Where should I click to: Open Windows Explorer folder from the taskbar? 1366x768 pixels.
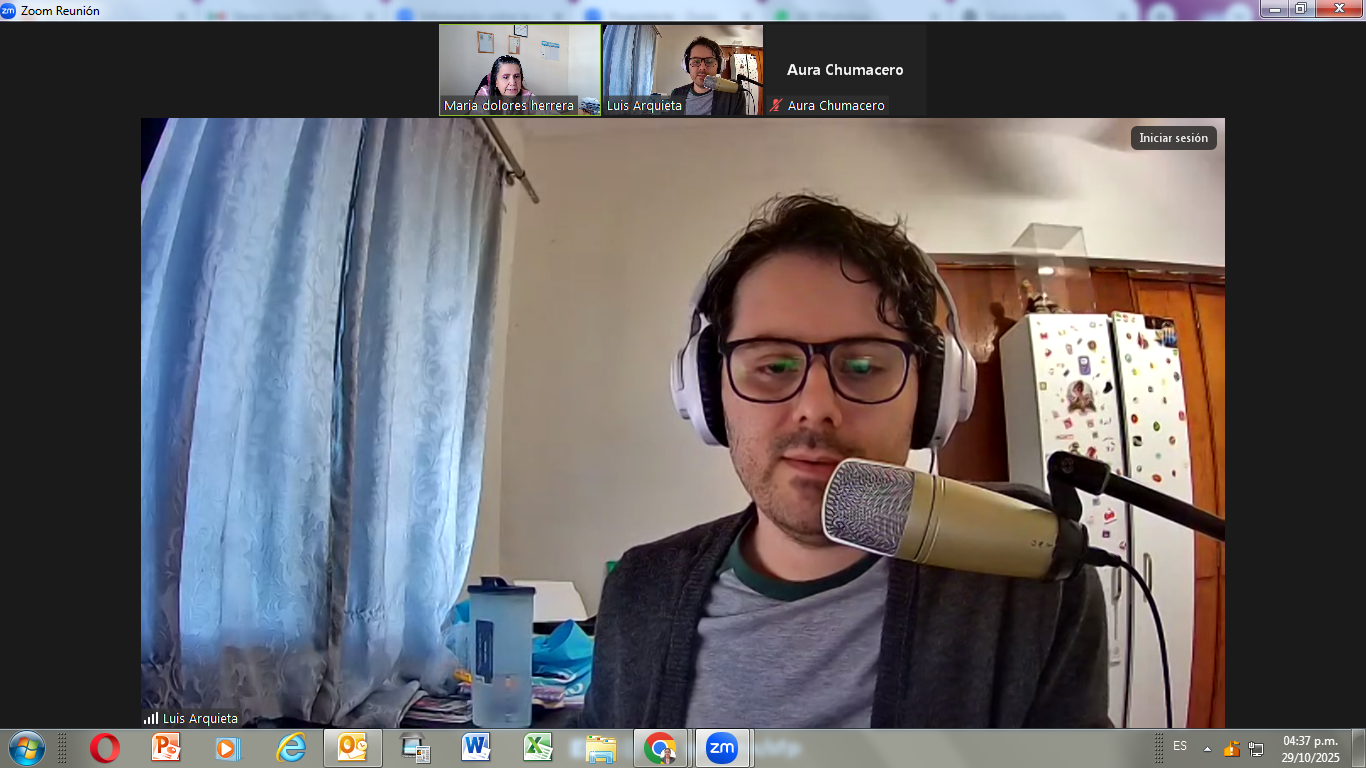600,748
